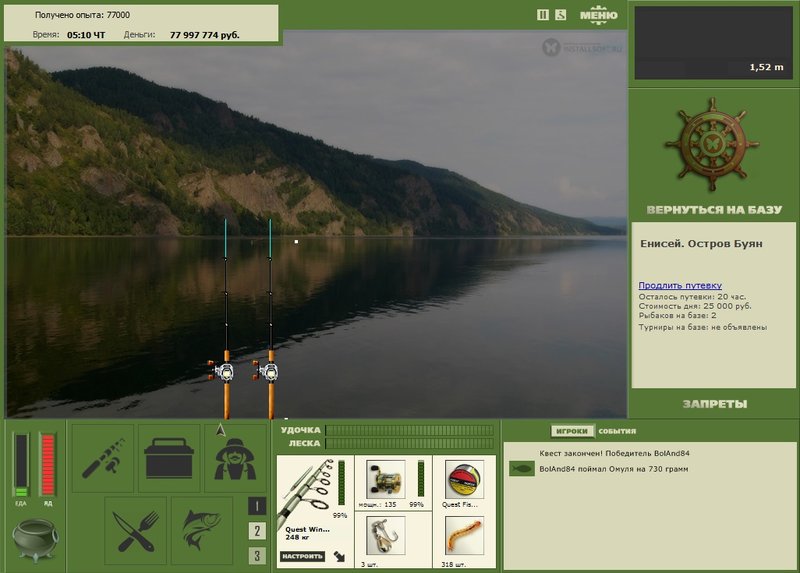Viewport: 800px width, 573px height.
Task: Click the time value 05:10 ЧТ
Action: coord(86,35)
